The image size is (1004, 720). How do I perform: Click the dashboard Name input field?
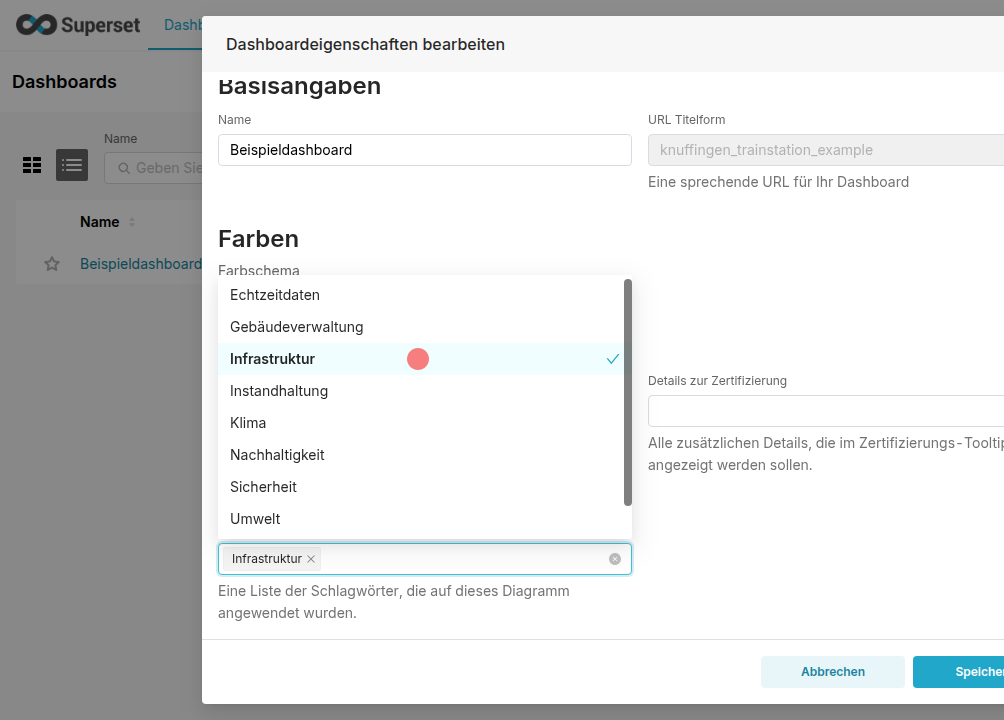(424, 150)
